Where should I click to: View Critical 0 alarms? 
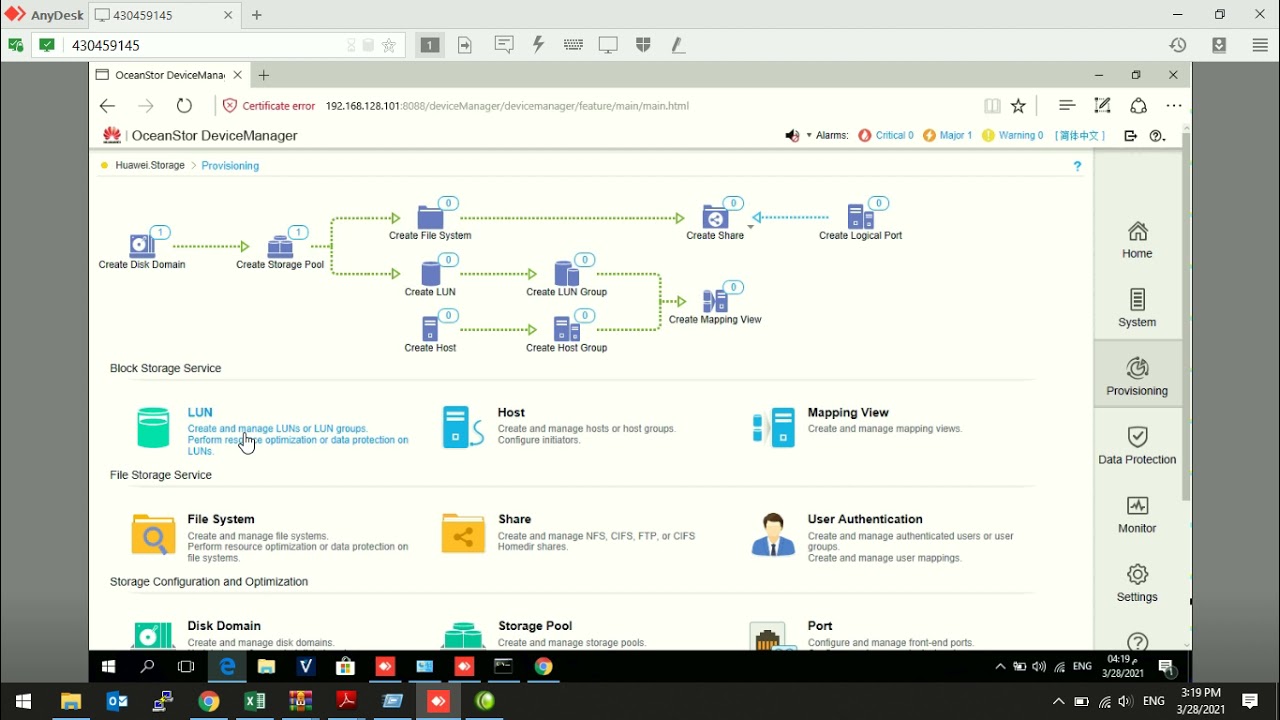pyautogui.click(x=886, y=135)
